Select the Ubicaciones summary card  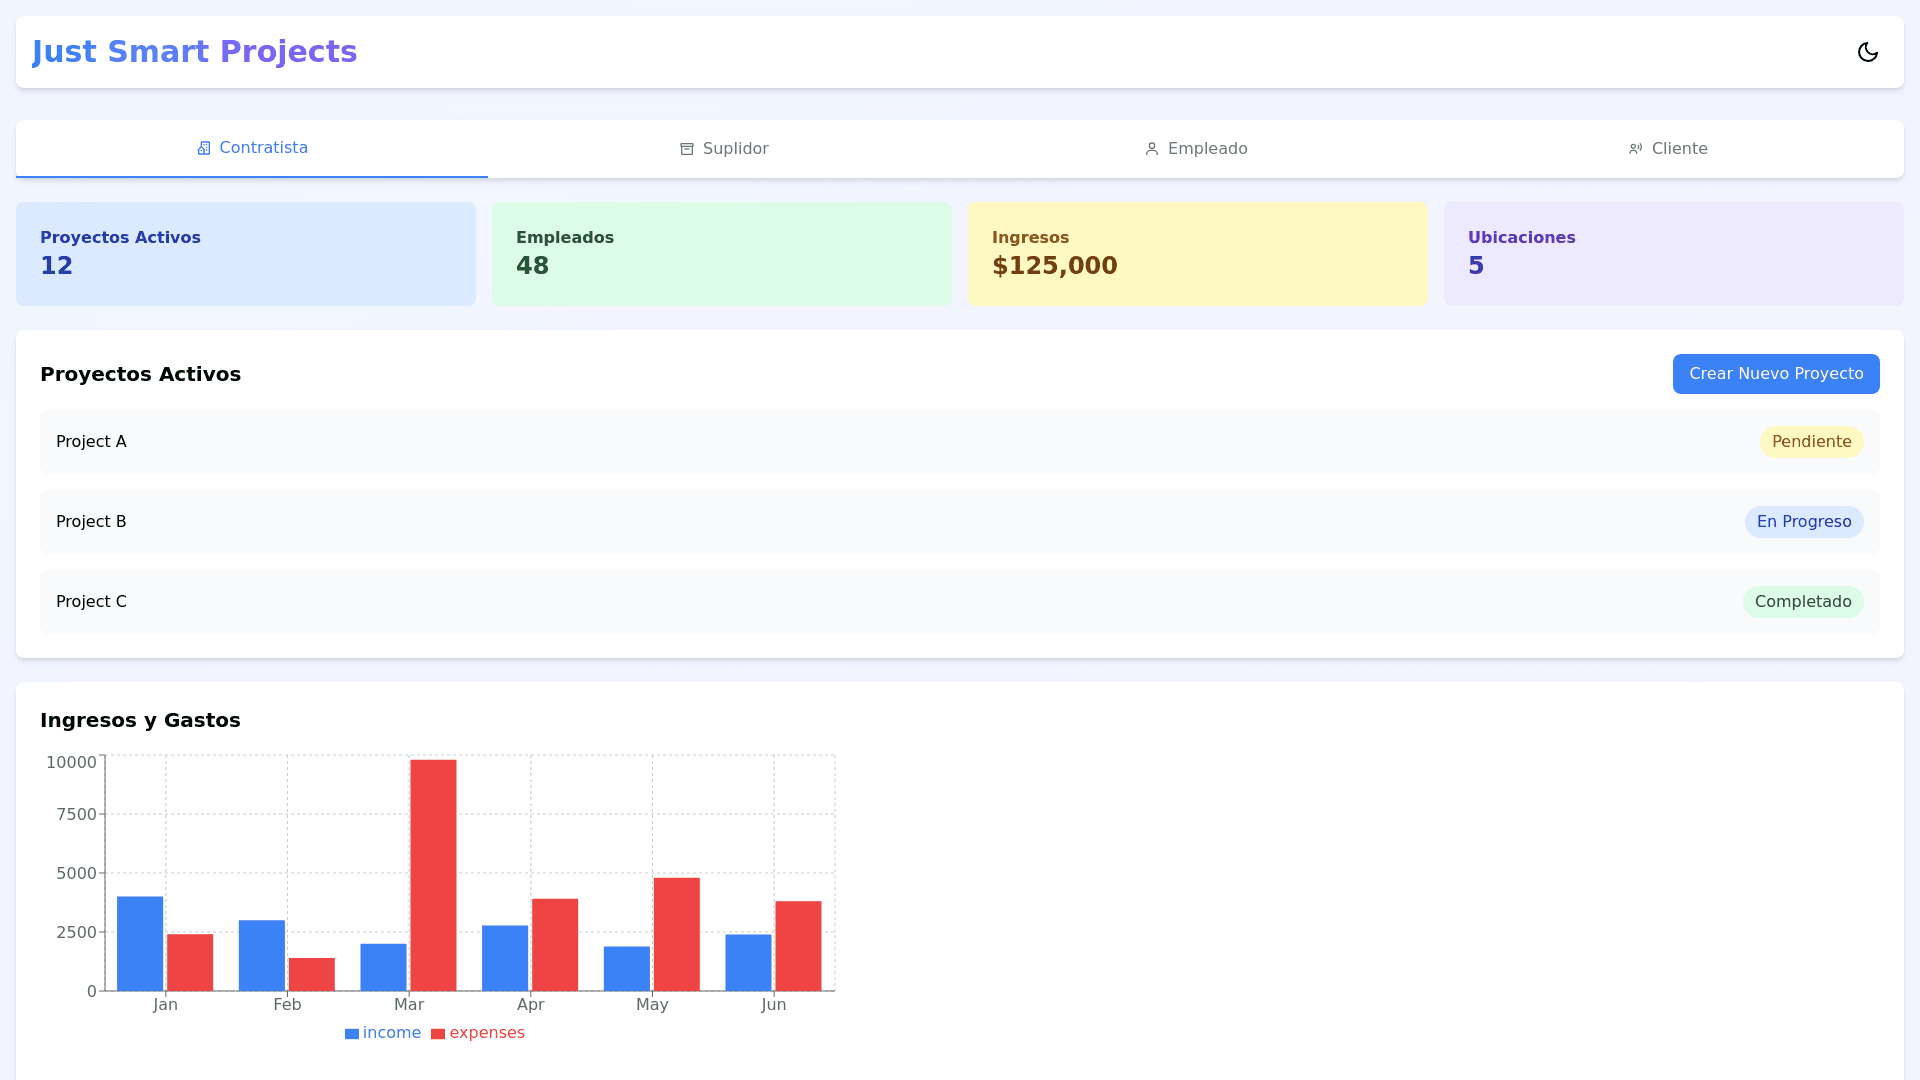click(1673, 254)
